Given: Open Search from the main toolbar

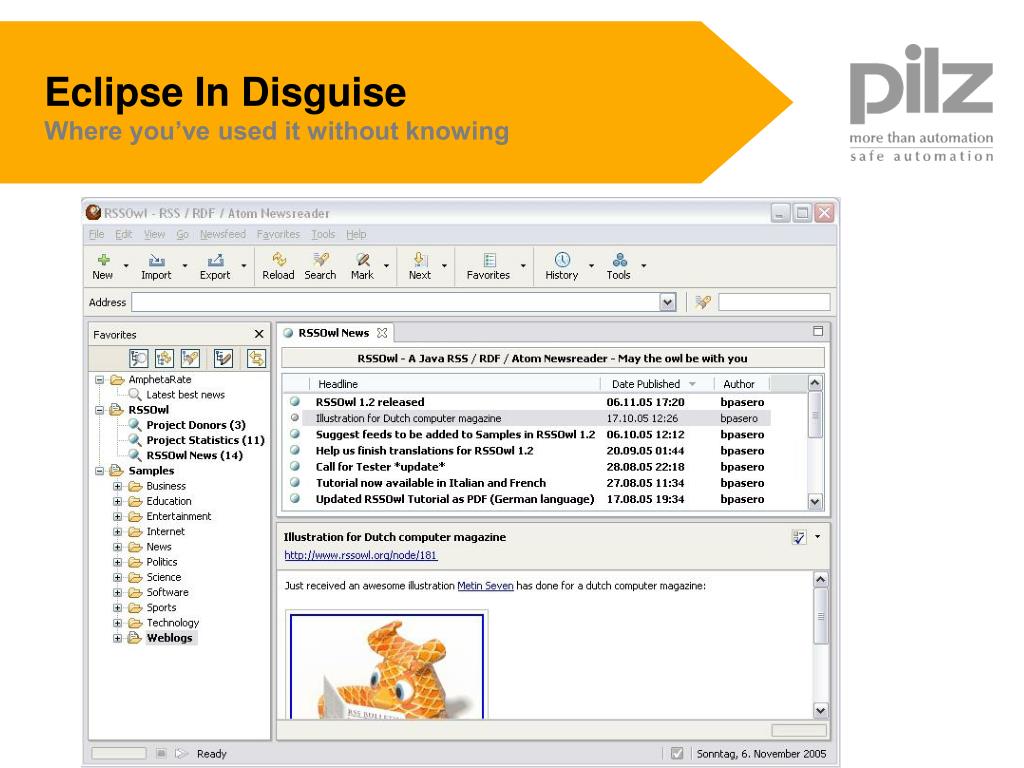Looking at the screenshot, I should (320, 266).
